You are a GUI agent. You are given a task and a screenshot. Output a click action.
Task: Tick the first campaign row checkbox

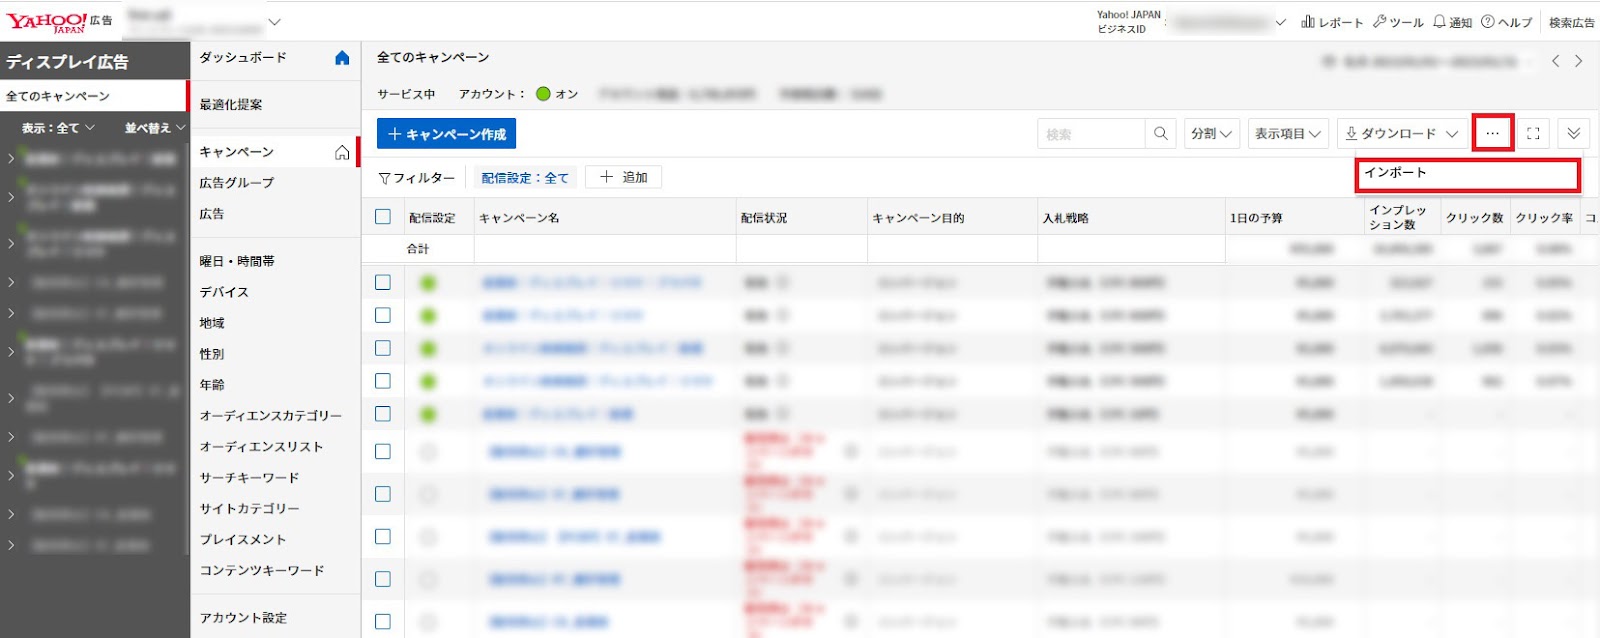383,283
